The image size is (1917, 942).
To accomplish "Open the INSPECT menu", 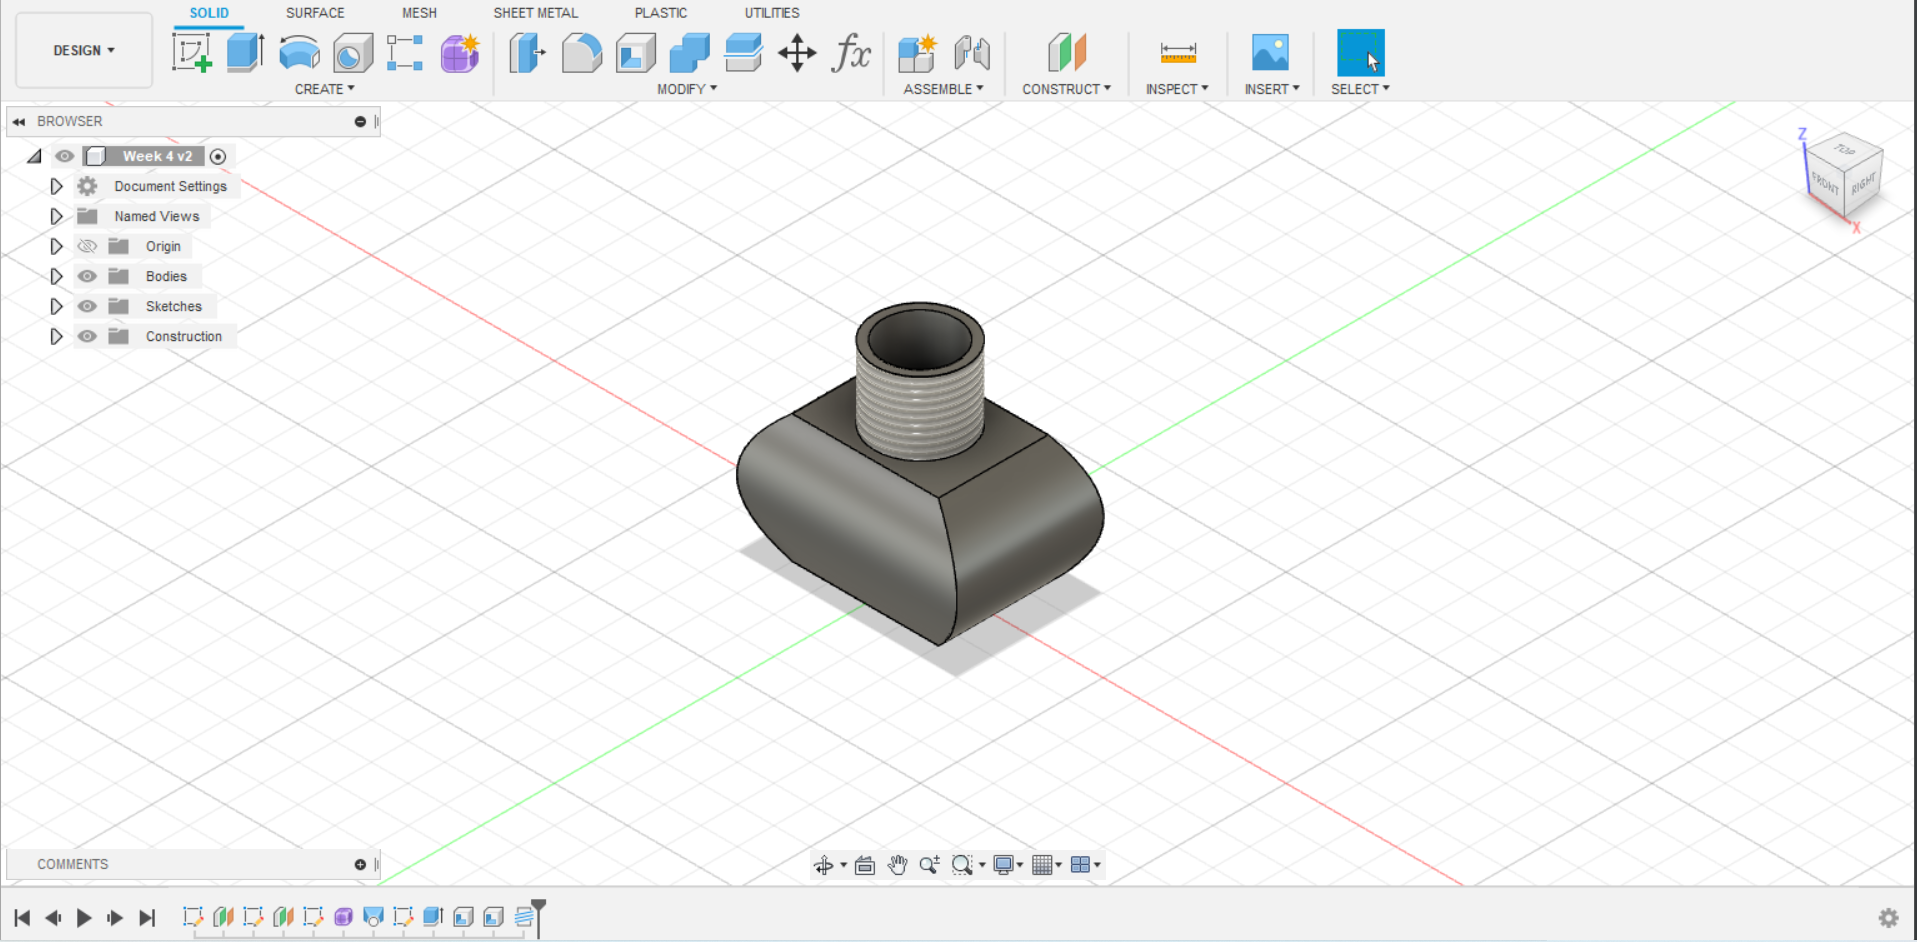I will 1177,89.
